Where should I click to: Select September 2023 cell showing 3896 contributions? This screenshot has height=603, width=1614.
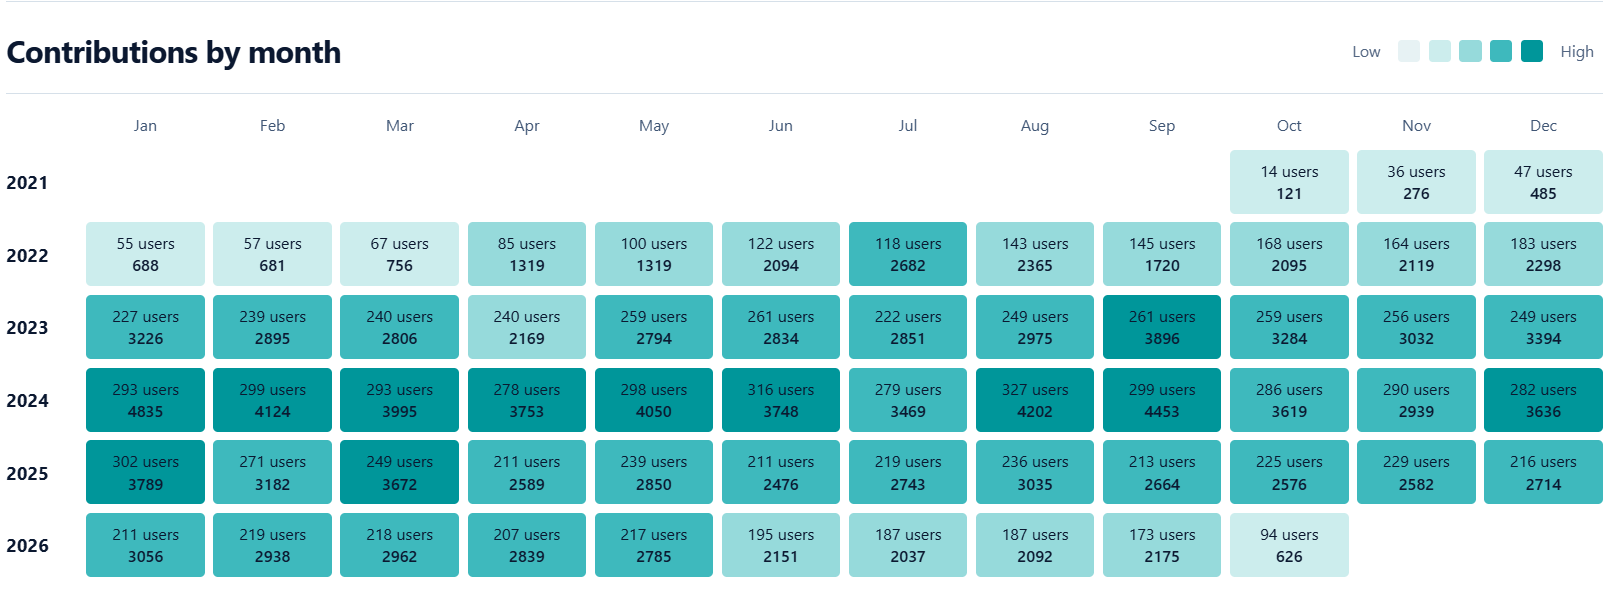point(1162,327)
